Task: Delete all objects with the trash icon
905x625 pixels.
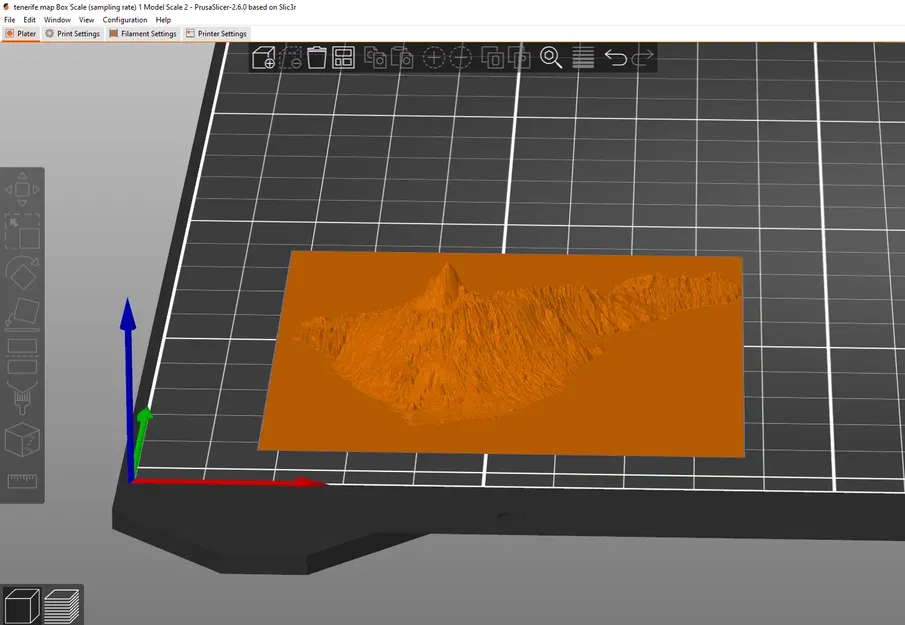Action: point(317,58)
